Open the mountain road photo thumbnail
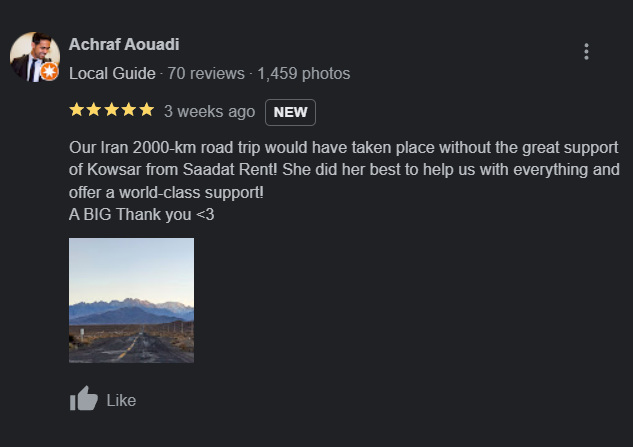633x447 pixels. [x=131, y=300]
